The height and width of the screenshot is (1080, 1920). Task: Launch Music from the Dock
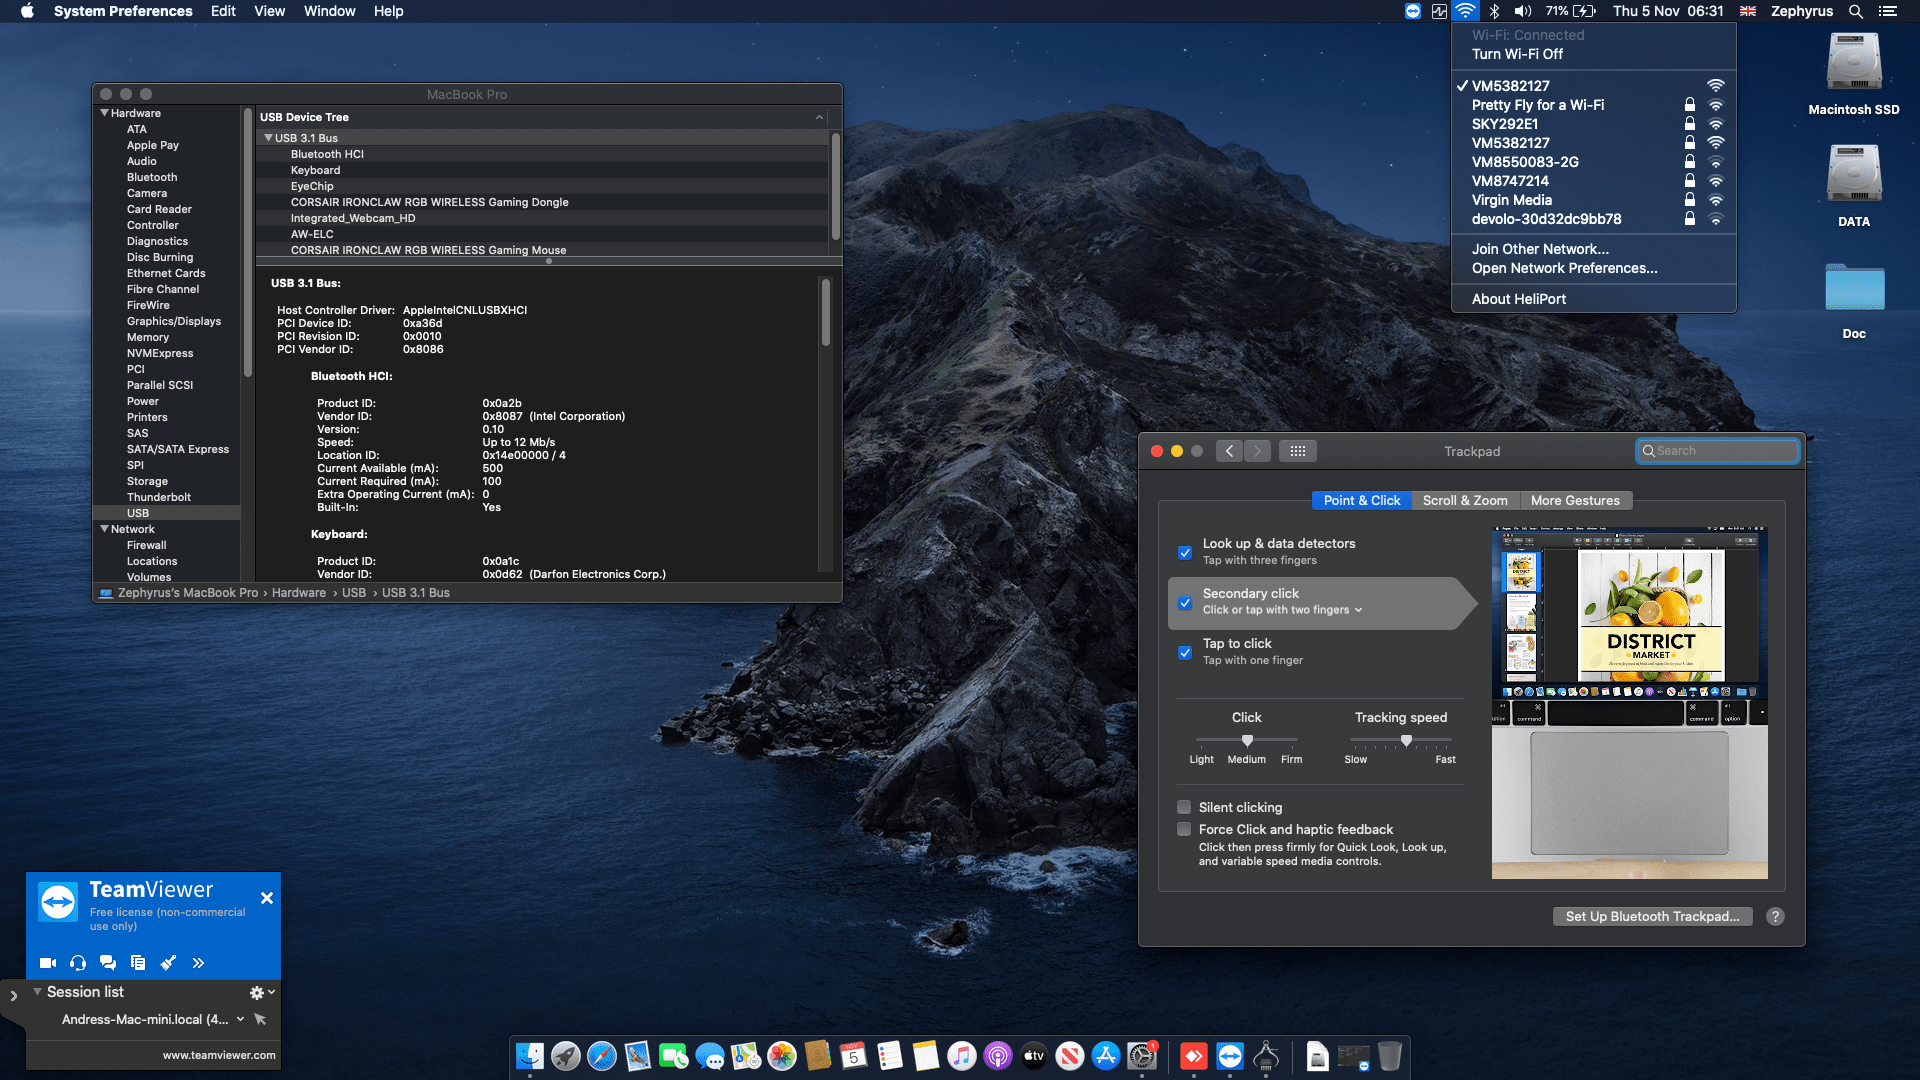tap(962, 1056)
